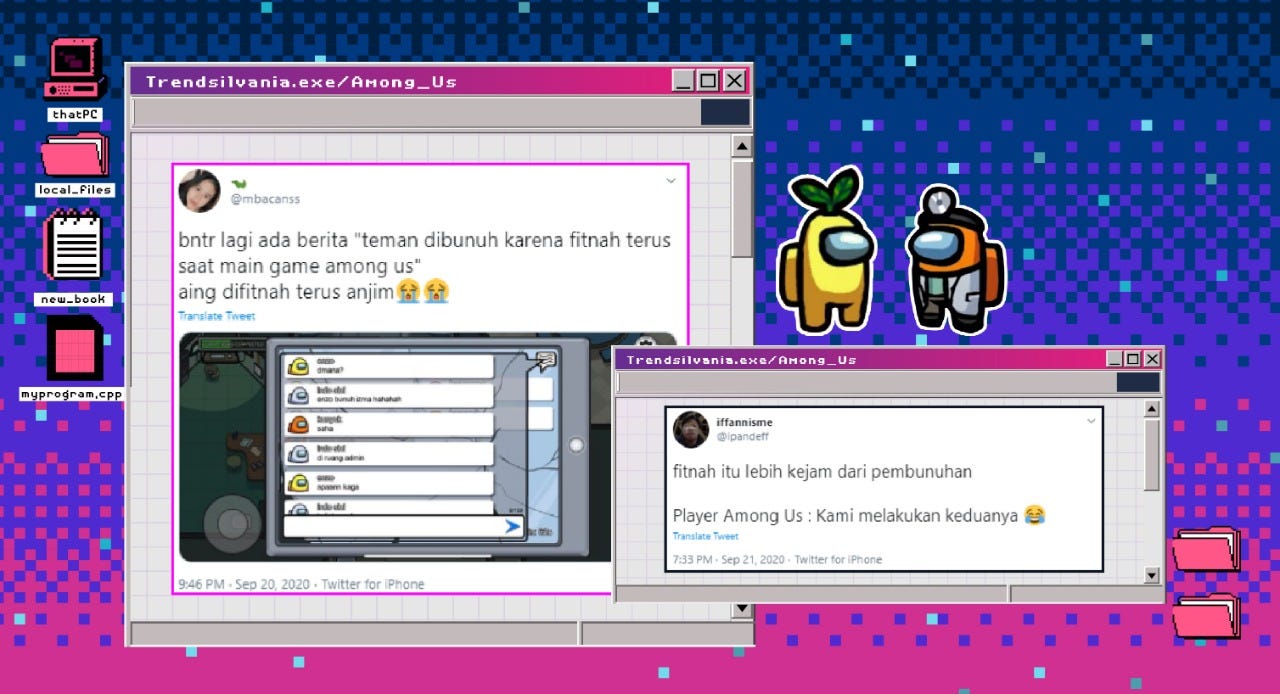Open the mbacanss tweet options chevron

tap(671, 181)
